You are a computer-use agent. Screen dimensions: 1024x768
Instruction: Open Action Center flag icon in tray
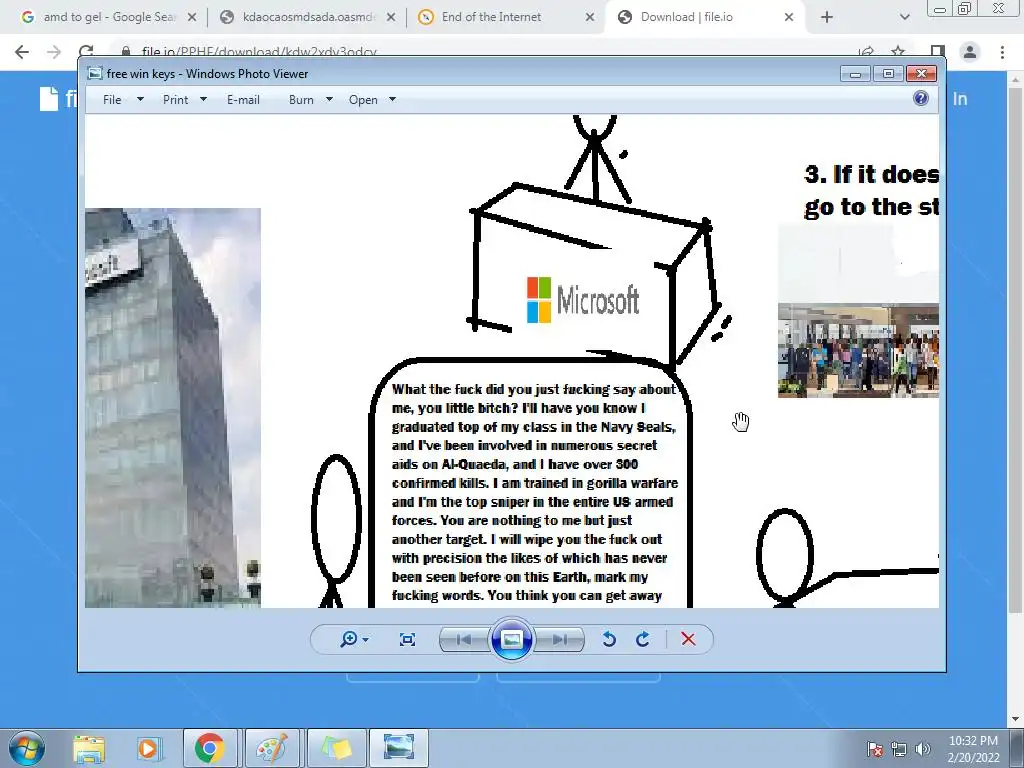(875, 749)
